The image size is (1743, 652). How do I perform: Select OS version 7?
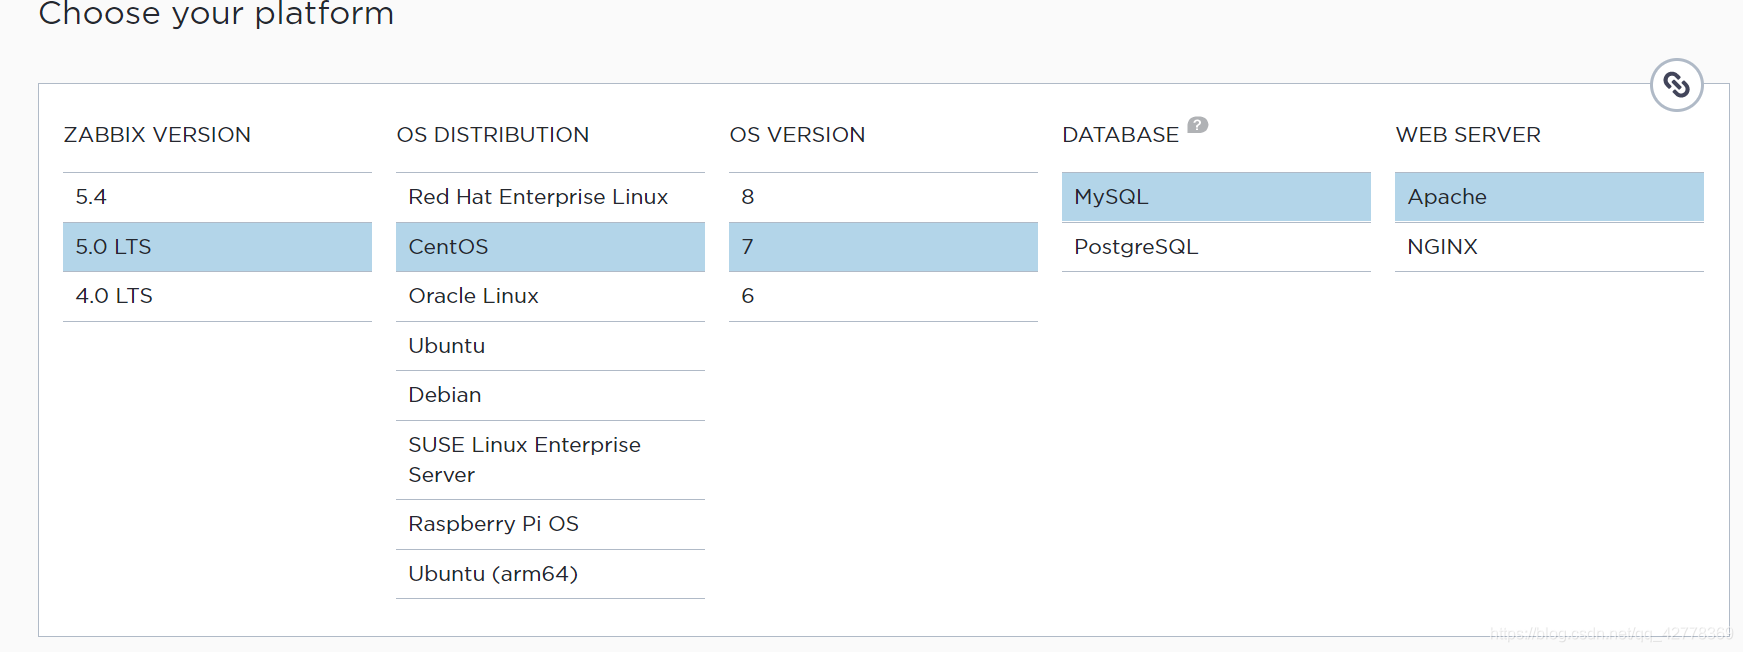pyautogui.click(x=883, y=247)
